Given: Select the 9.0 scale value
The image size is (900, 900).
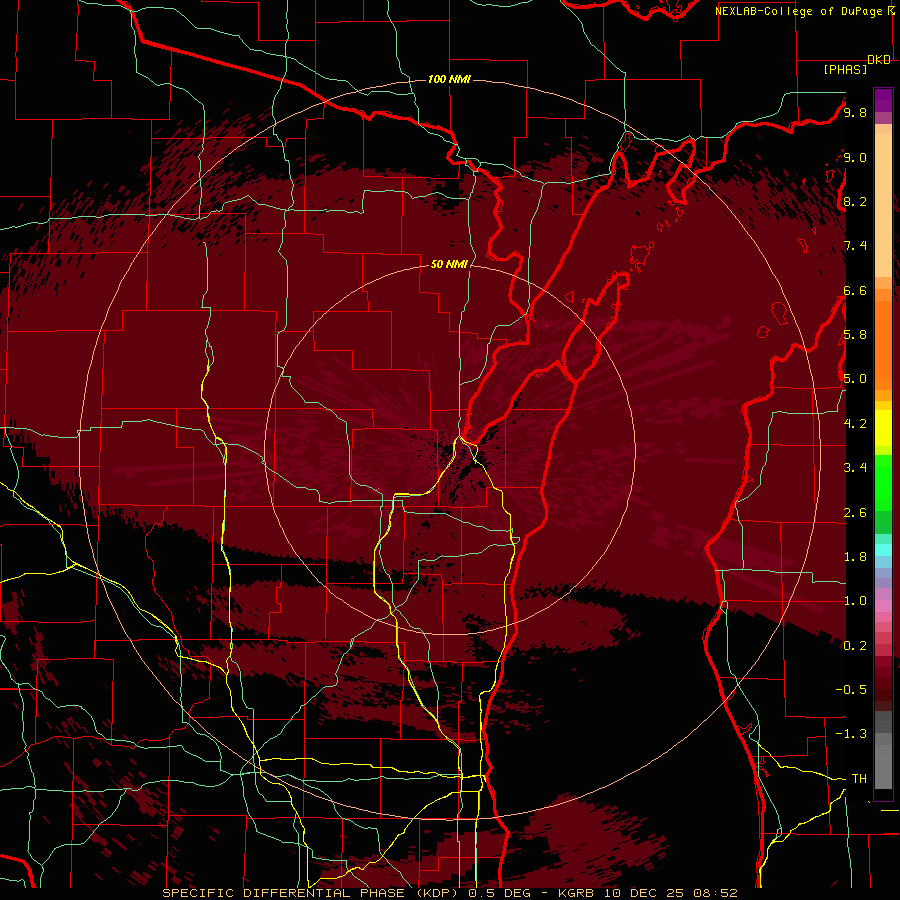Looking at the screenshot, I should (x=855, y=157).
